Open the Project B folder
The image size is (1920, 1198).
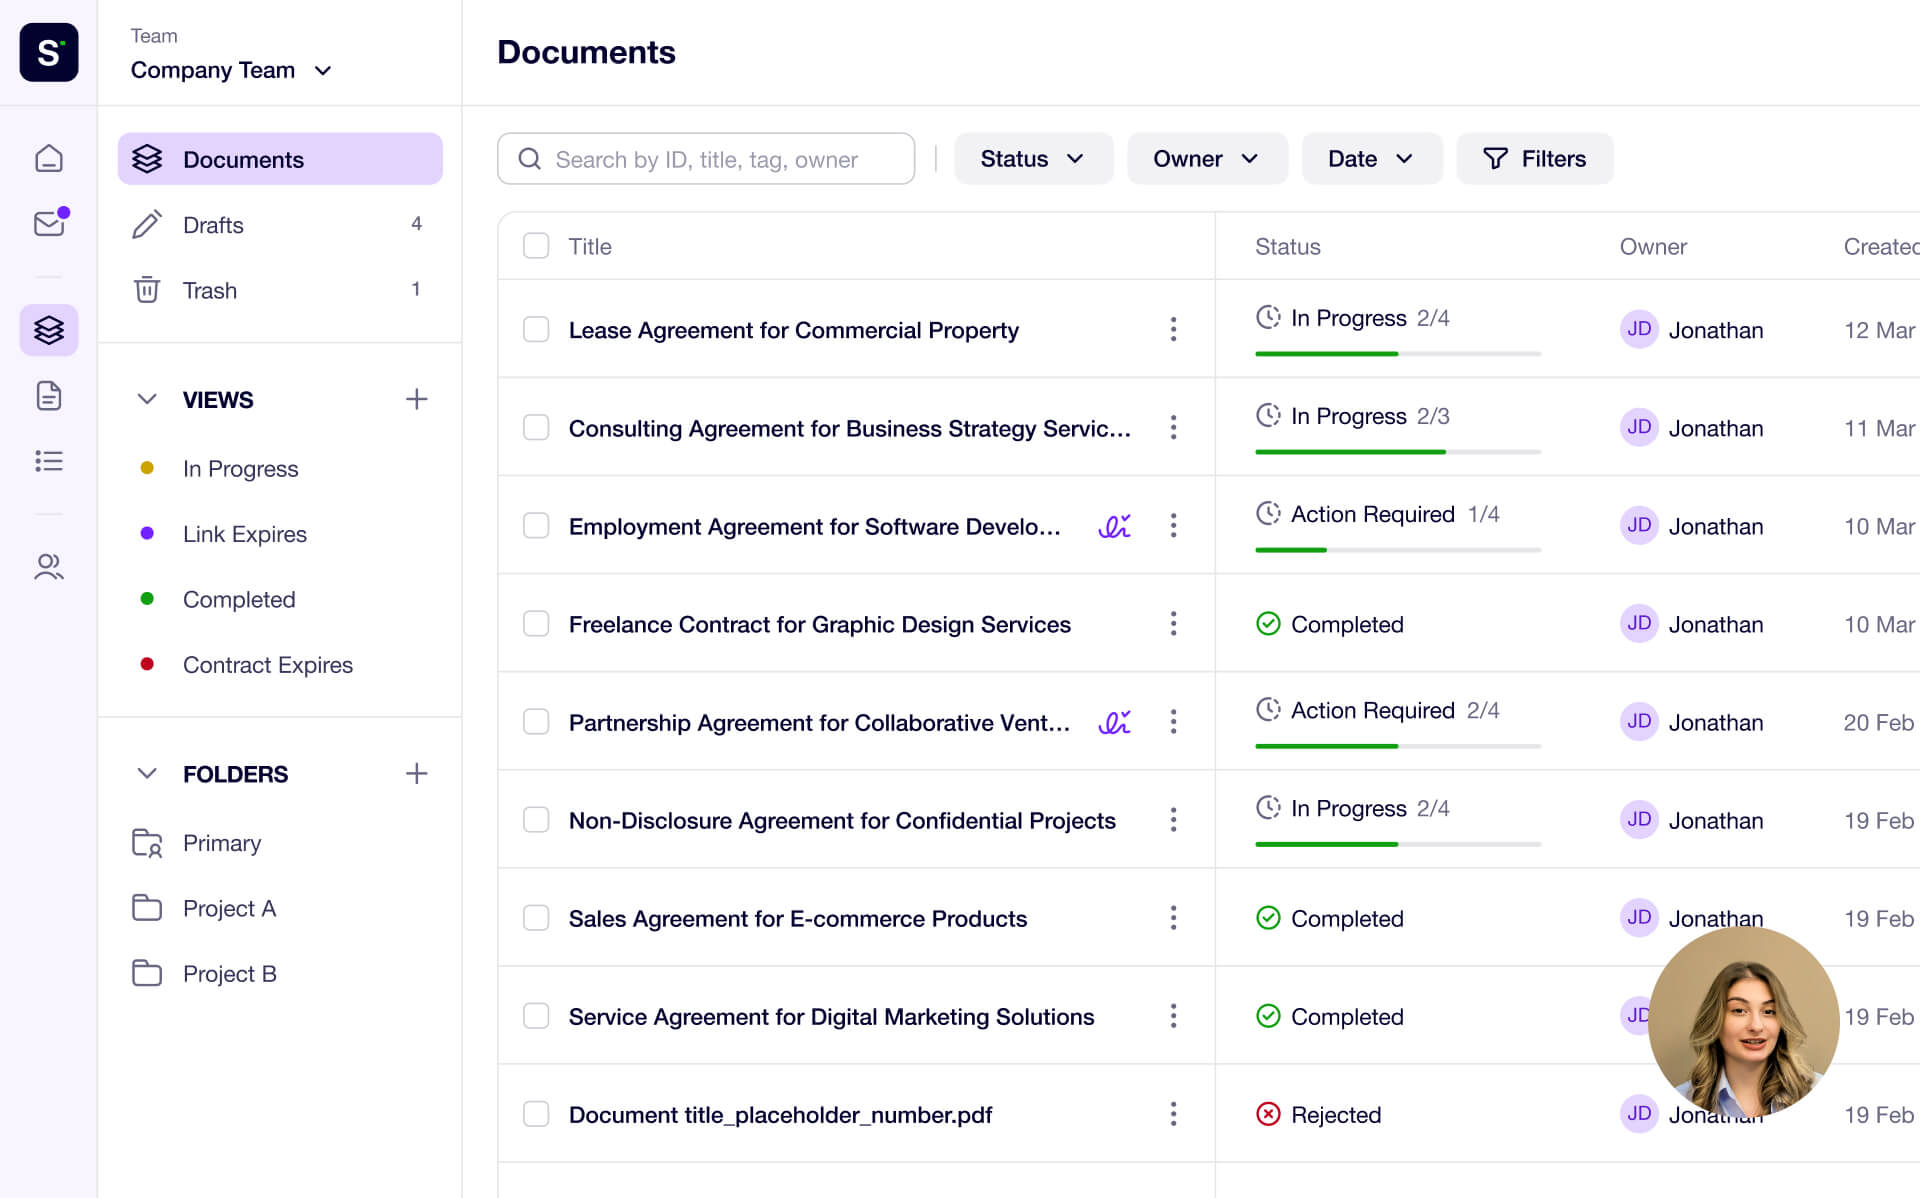[229, 973]
